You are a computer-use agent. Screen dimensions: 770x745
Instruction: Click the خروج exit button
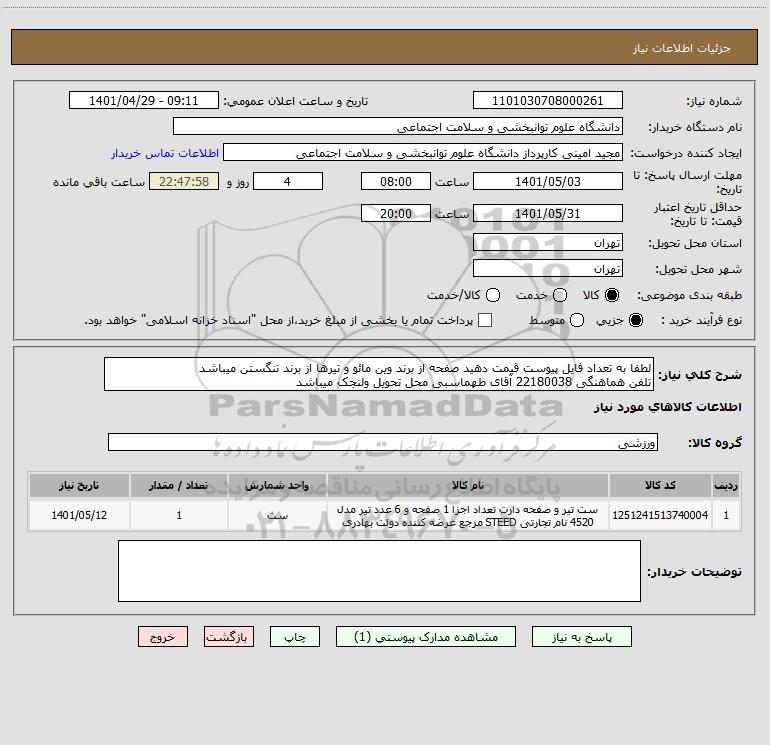[163, 637]
